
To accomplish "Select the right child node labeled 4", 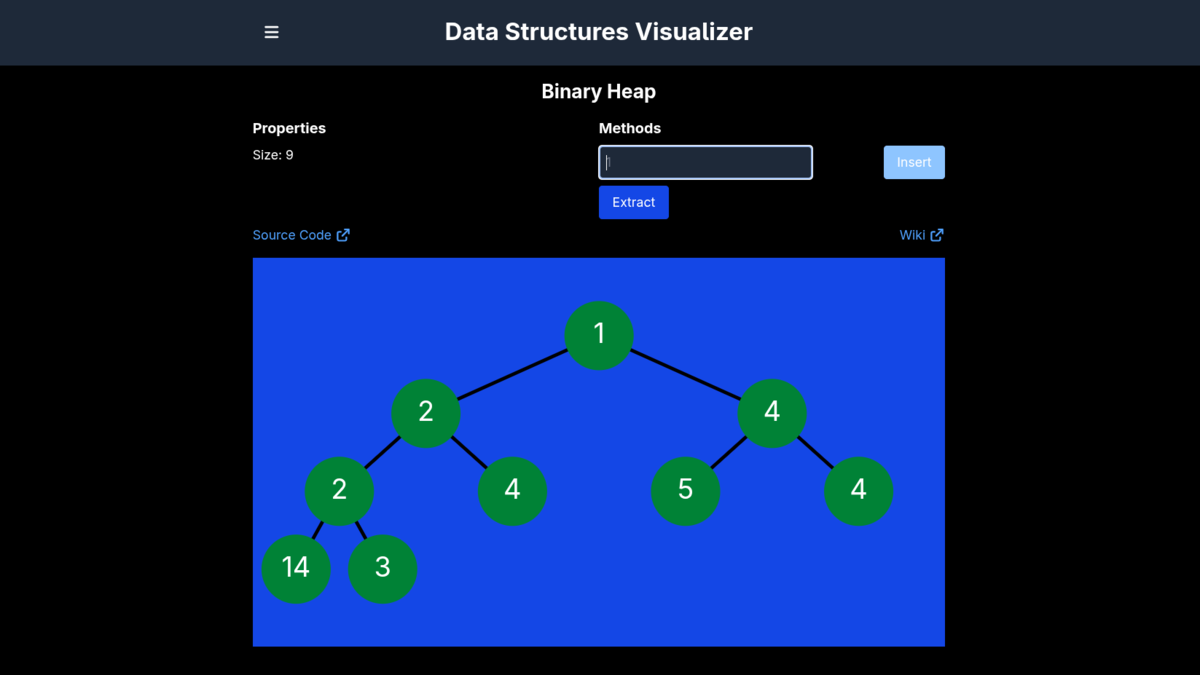I will pyautogui.click(x=772, y=412).
